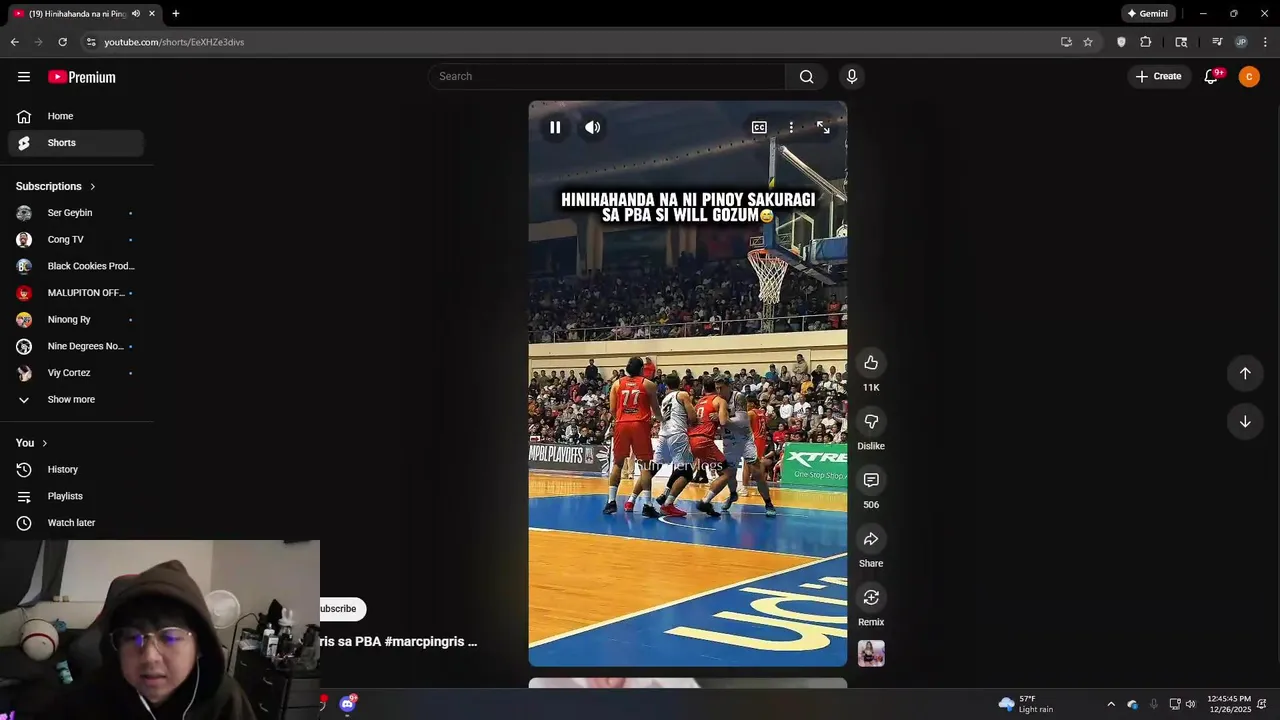Click the shield extension icon
The width and height of the screenshot is (1280, 720).
[1121, 42]
